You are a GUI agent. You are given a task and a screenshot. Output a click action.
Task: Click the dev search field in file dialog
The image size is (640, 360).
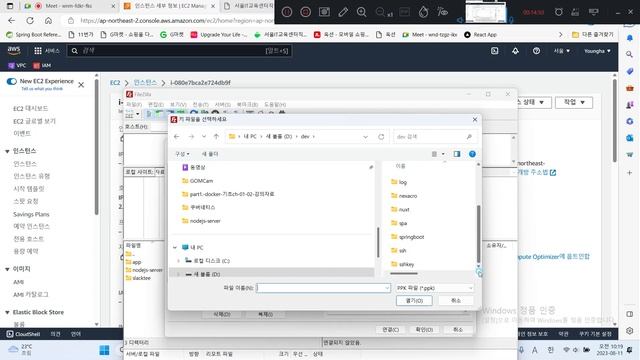[434, 137]
